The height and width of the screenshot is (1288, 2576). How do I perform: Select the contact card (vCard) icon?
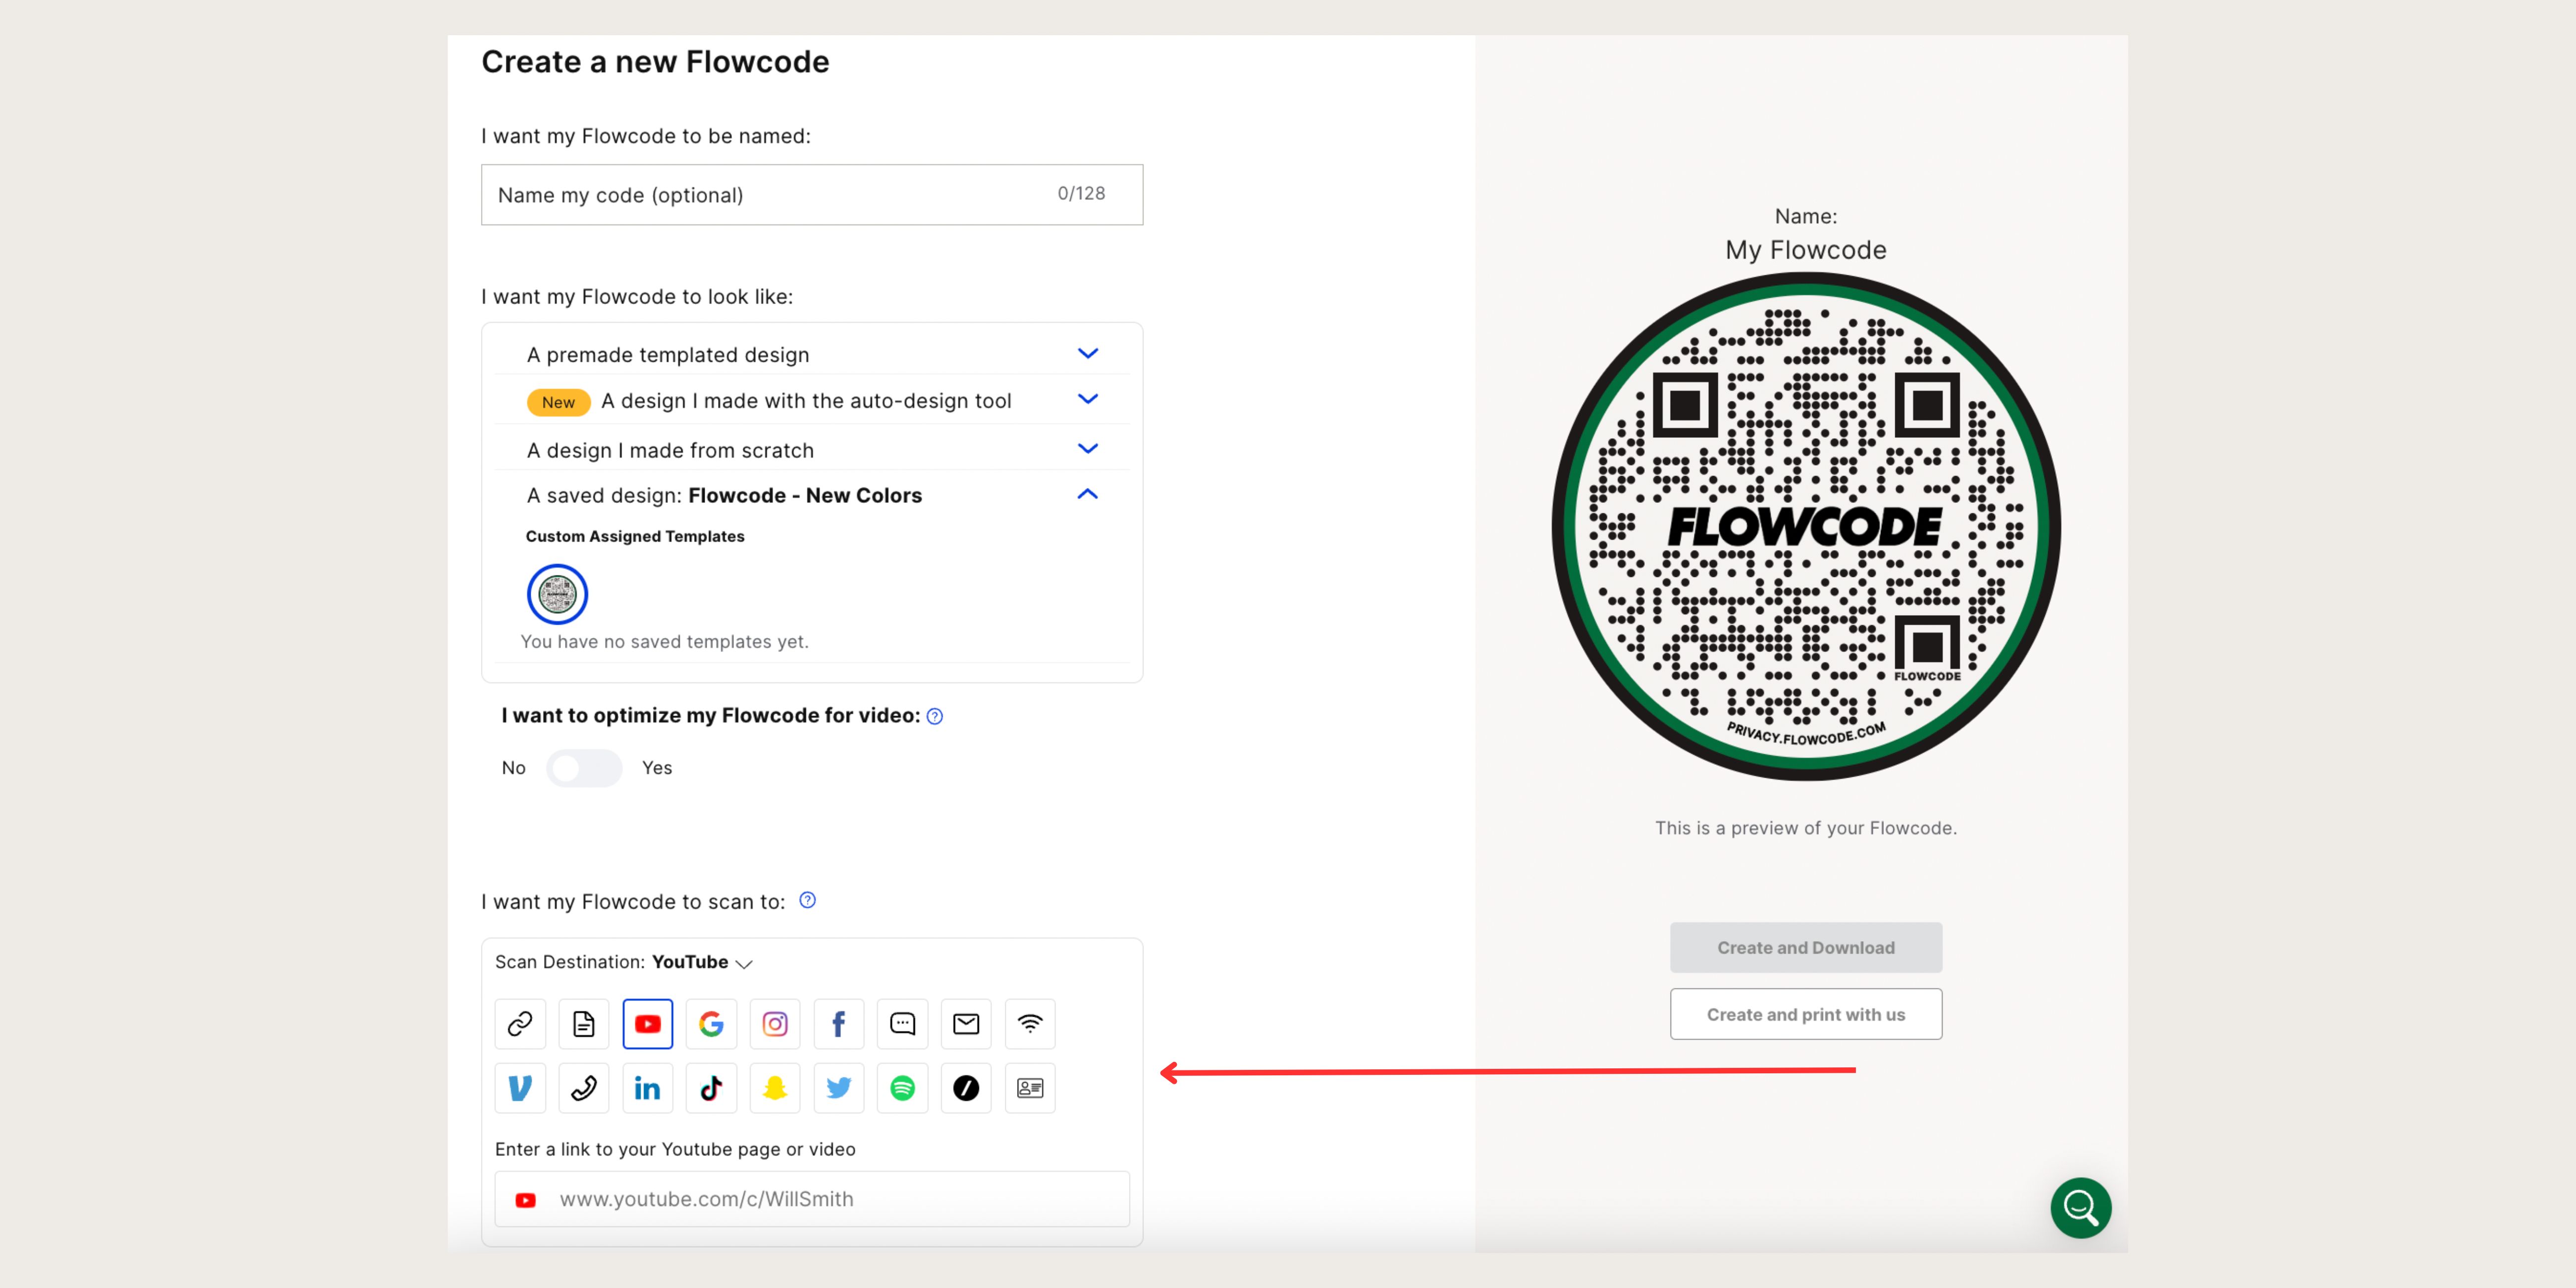coord(1030,1087)
